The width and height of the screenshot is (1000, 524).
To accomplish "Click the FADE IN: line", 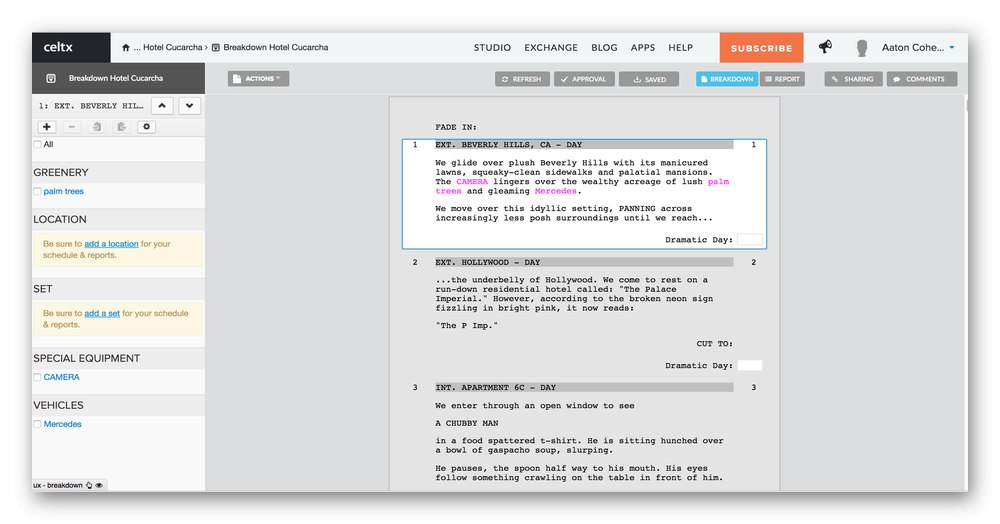I will point(456,127).
